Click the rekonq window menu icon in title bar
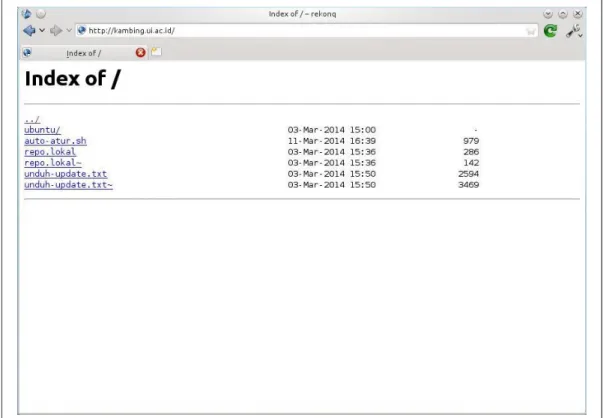The width and height of the screenshot is (603, 418). (x=27, y=14)
